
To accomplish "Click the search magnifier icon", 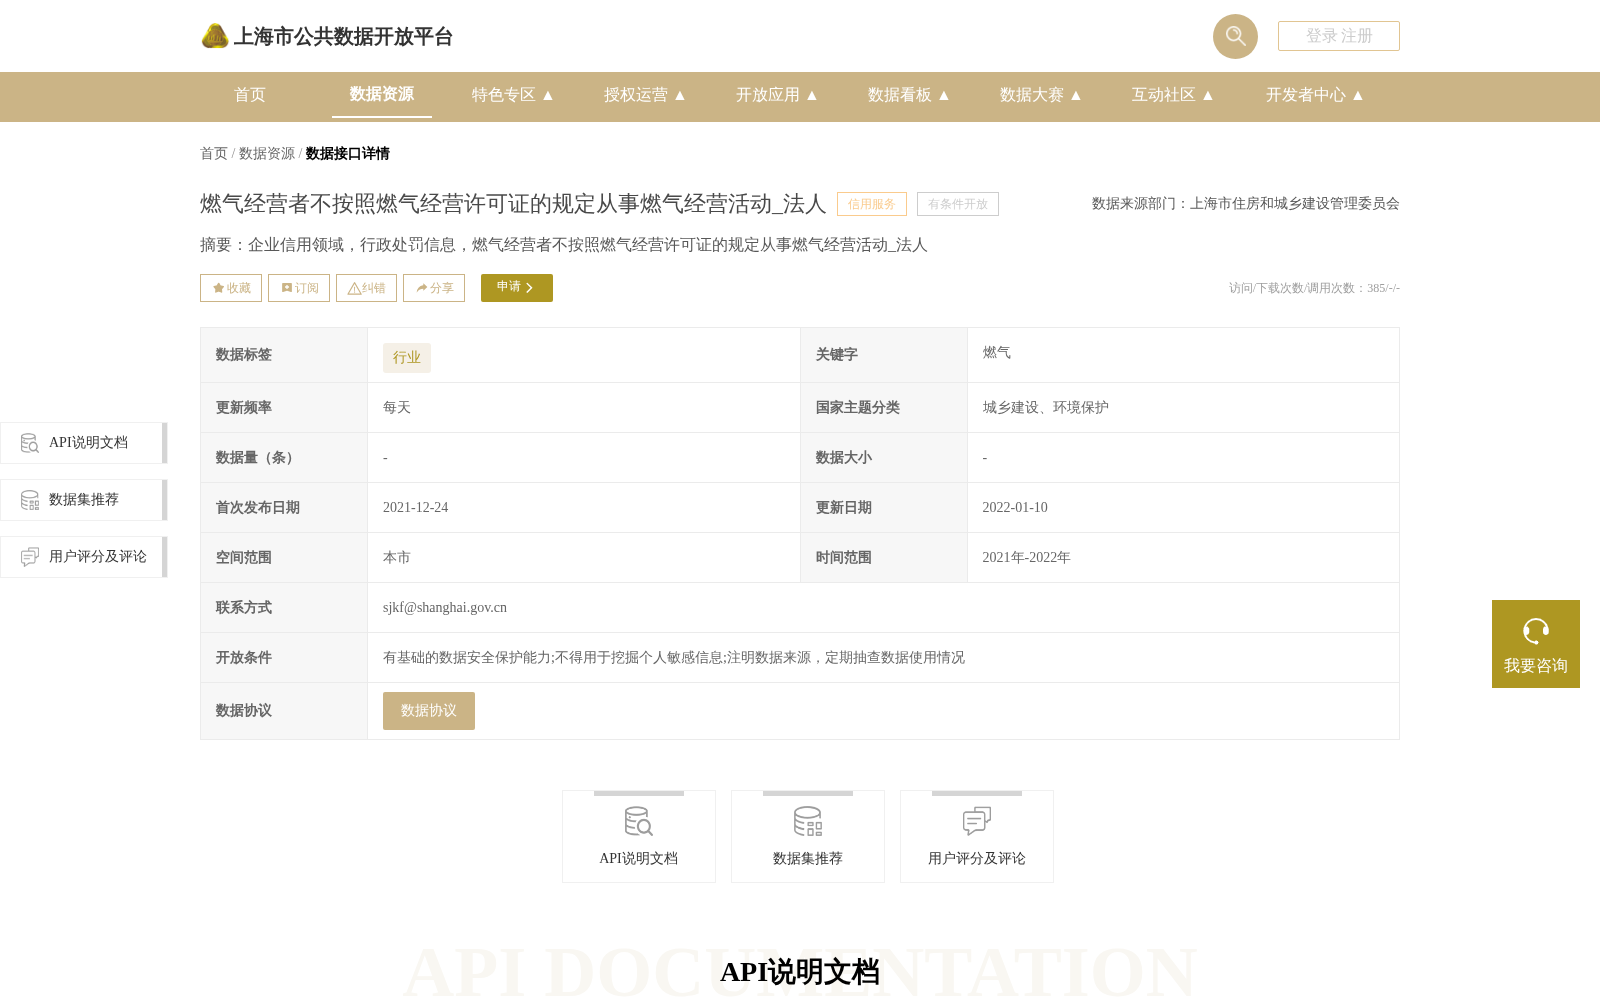I will point(1235,36).
